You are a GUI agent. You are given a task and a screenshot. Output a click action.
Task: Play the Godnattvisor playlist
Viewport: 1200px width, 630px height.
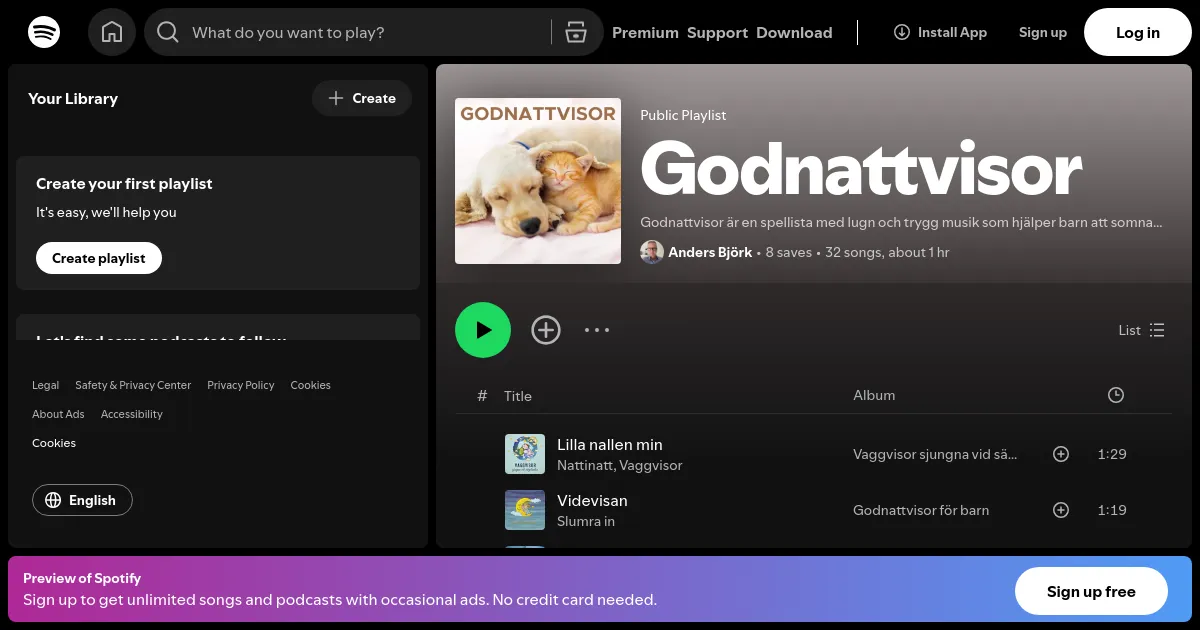[x=483, y=330]
